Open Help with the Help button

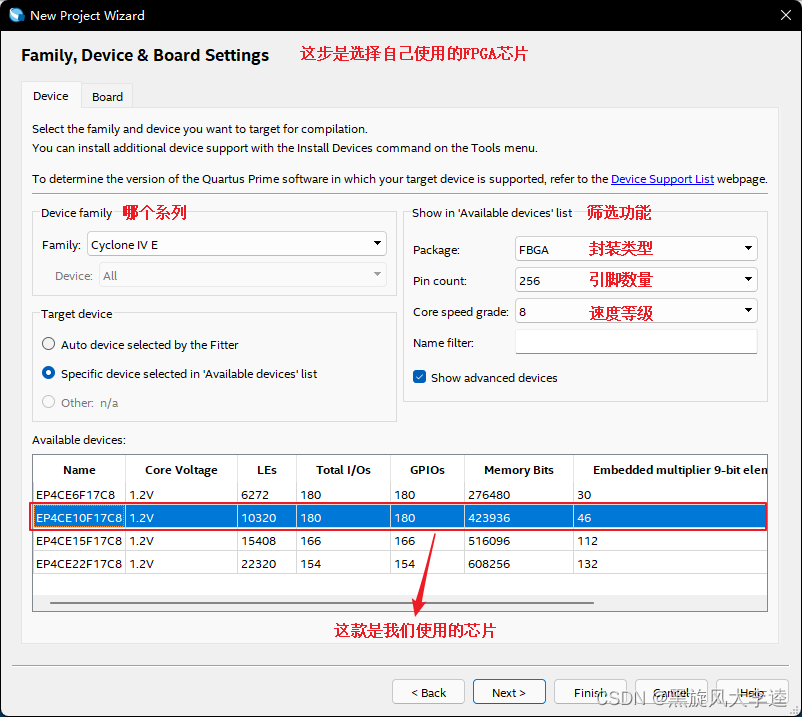(x=752, y=692)
